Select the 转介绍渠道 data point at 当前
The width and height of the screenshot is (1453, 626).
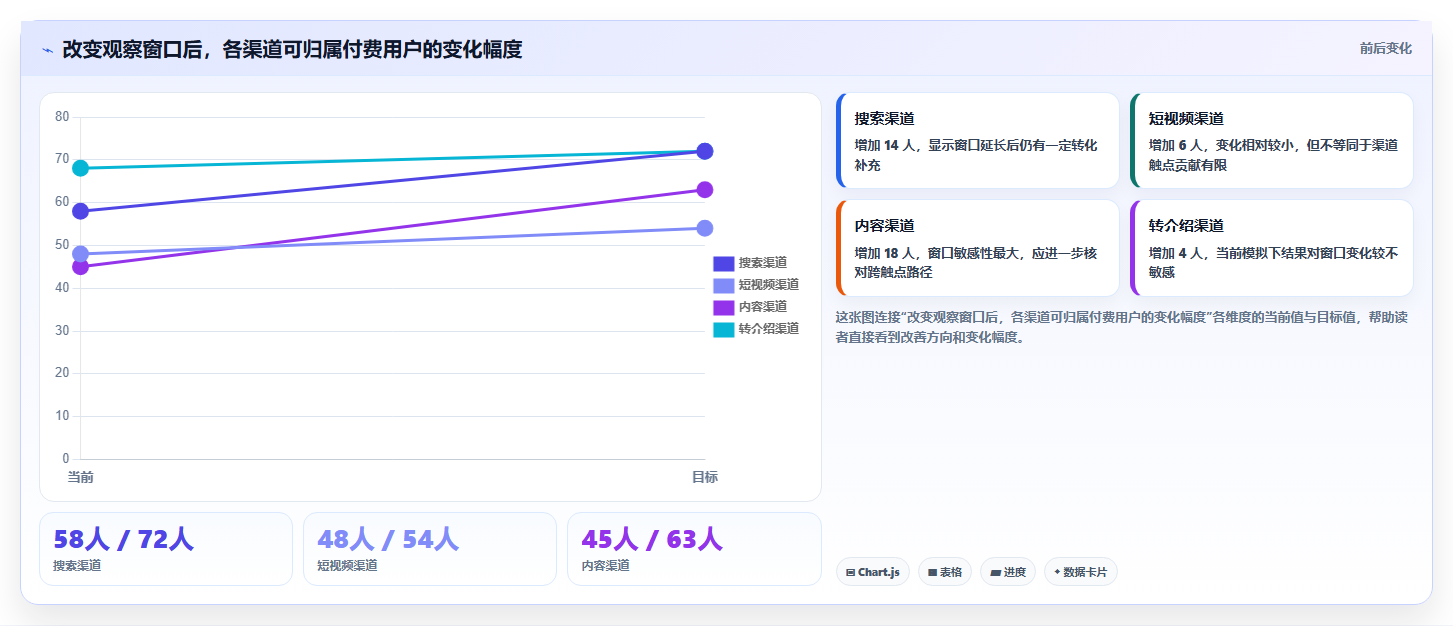pyautogui.click(x=80, y=168)
